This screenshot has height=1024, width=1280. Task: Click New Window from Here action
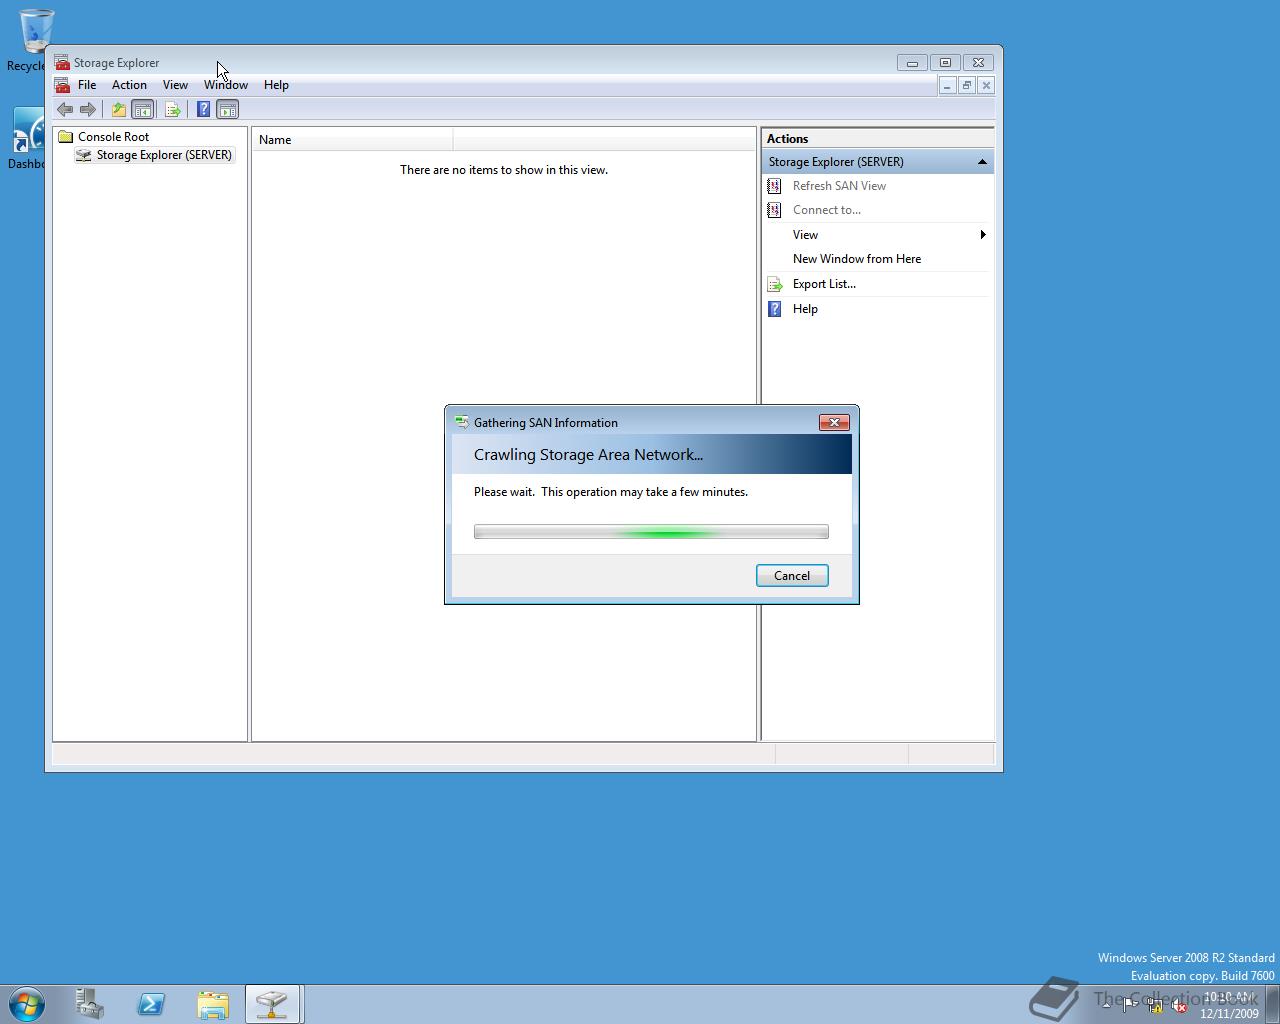pos(857,259)
